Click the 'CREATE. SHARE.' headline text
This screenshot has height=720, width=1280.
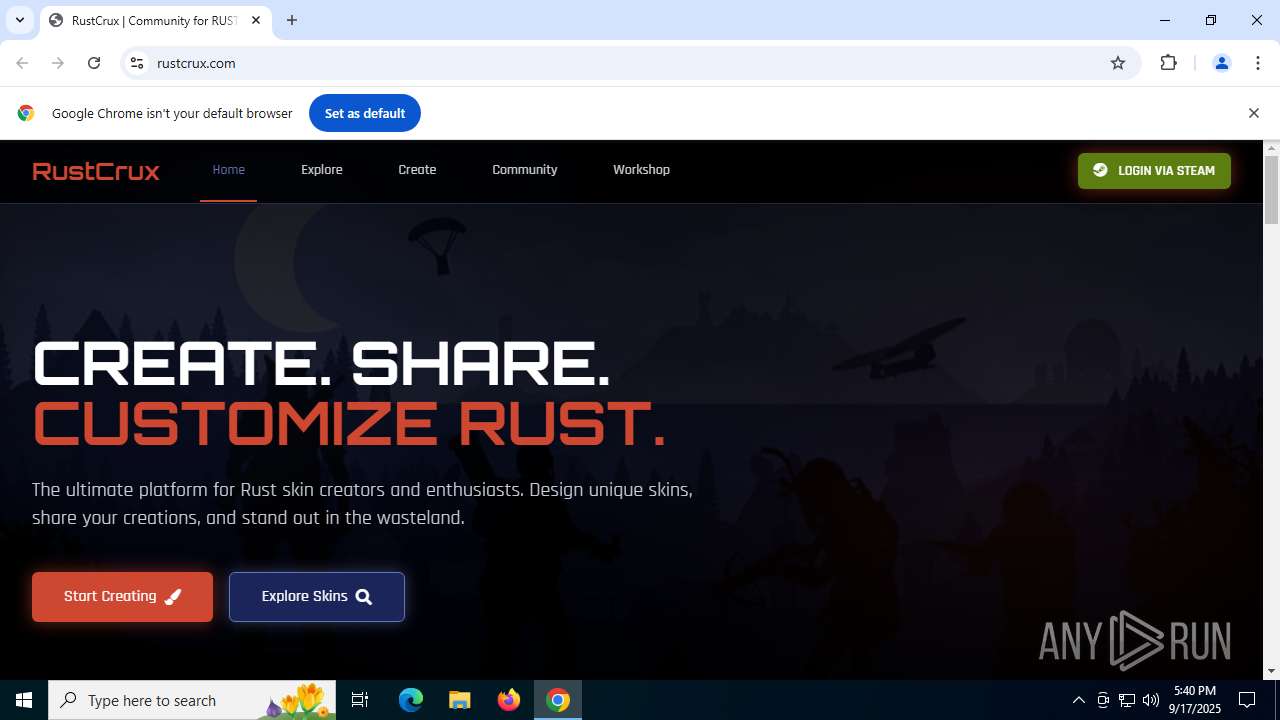tap(321, 363)
